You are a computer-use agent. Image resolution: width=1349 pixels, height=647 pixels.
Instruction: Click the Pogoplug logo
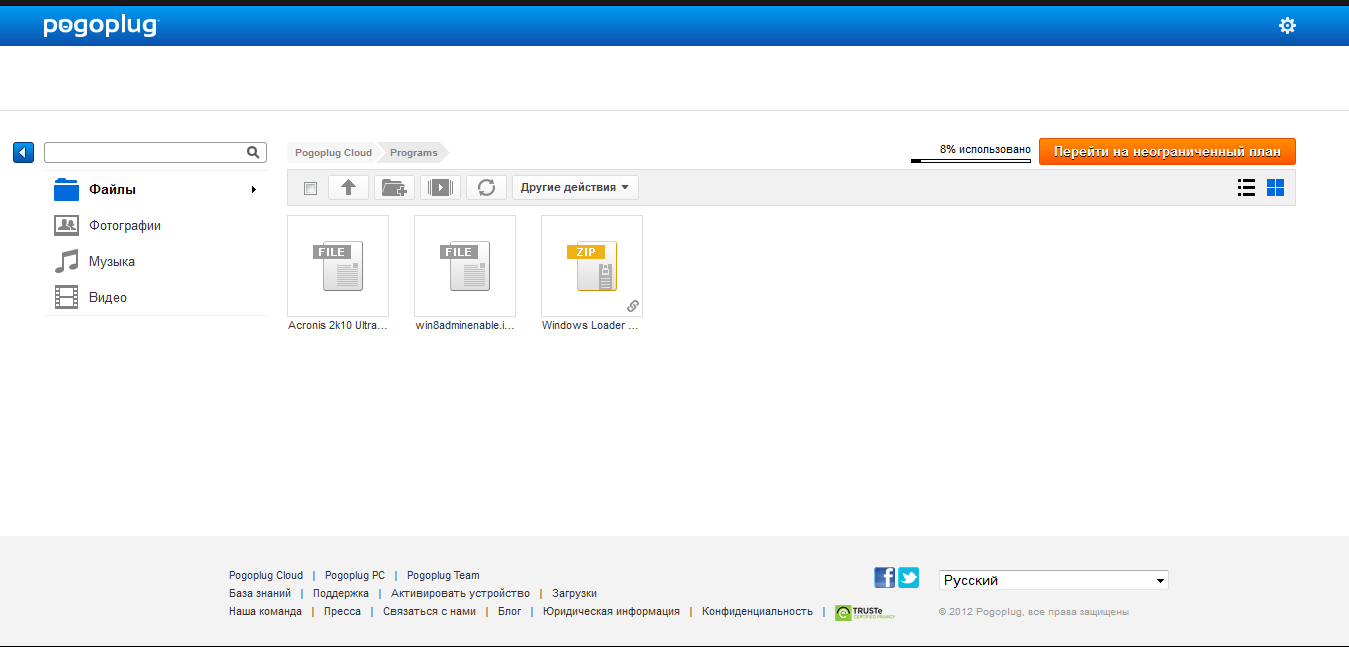[101, 26]
